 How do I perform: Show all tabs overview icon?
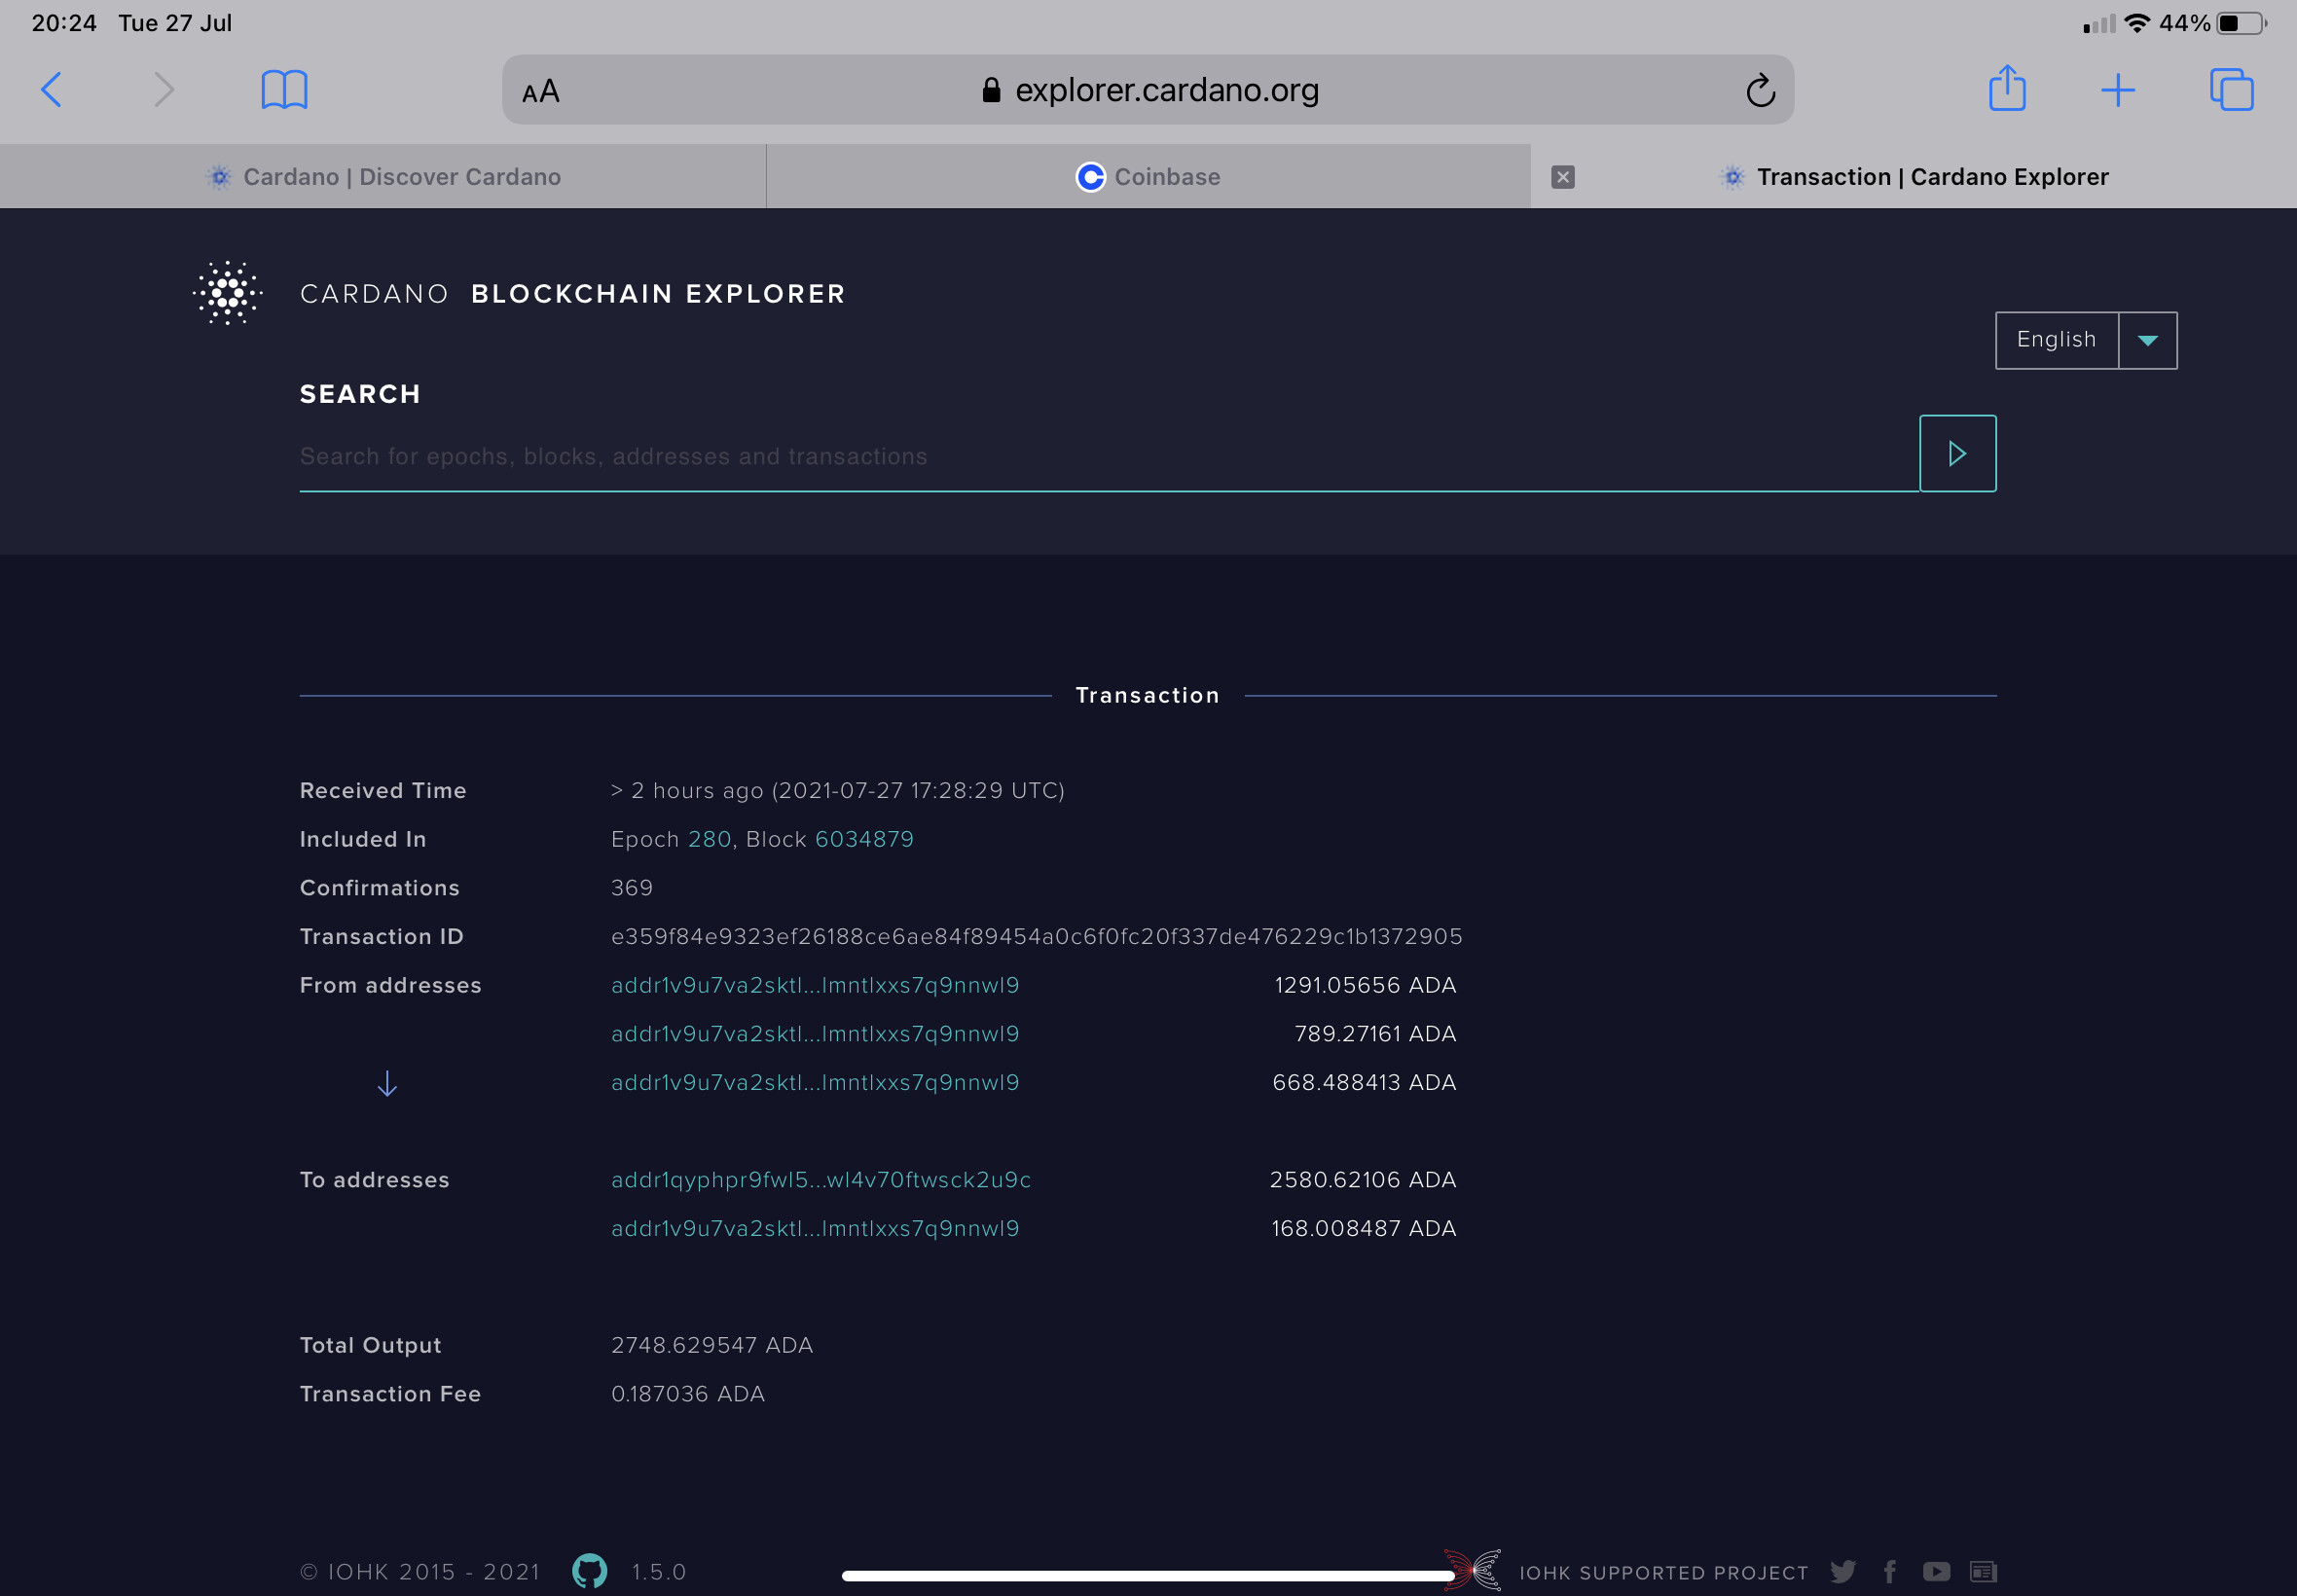click(x=2230, y=90)
